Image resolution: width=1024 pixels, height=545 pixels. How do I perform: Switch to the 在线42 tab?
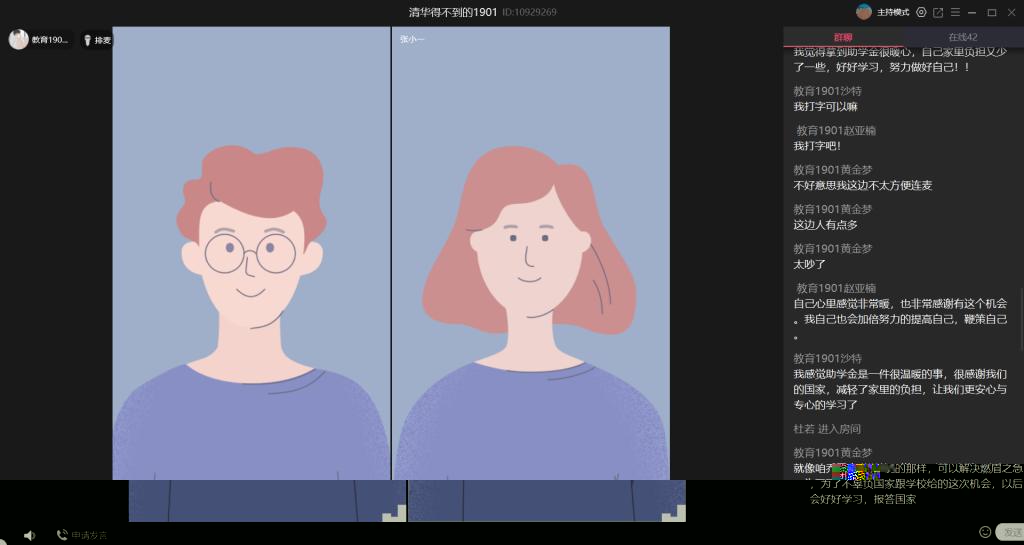click(963, 37)
